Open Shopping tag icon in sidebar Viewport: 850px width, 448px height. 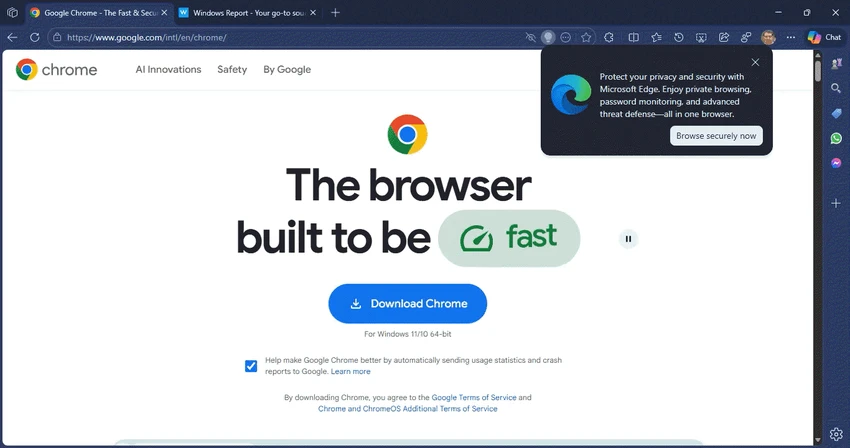pyautogui.click(x=836, y=113)
